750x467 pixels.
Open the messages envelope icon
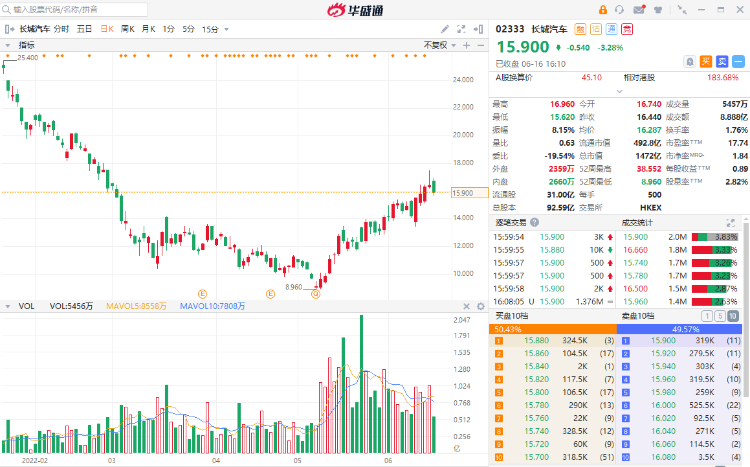(x=639, y=10)
